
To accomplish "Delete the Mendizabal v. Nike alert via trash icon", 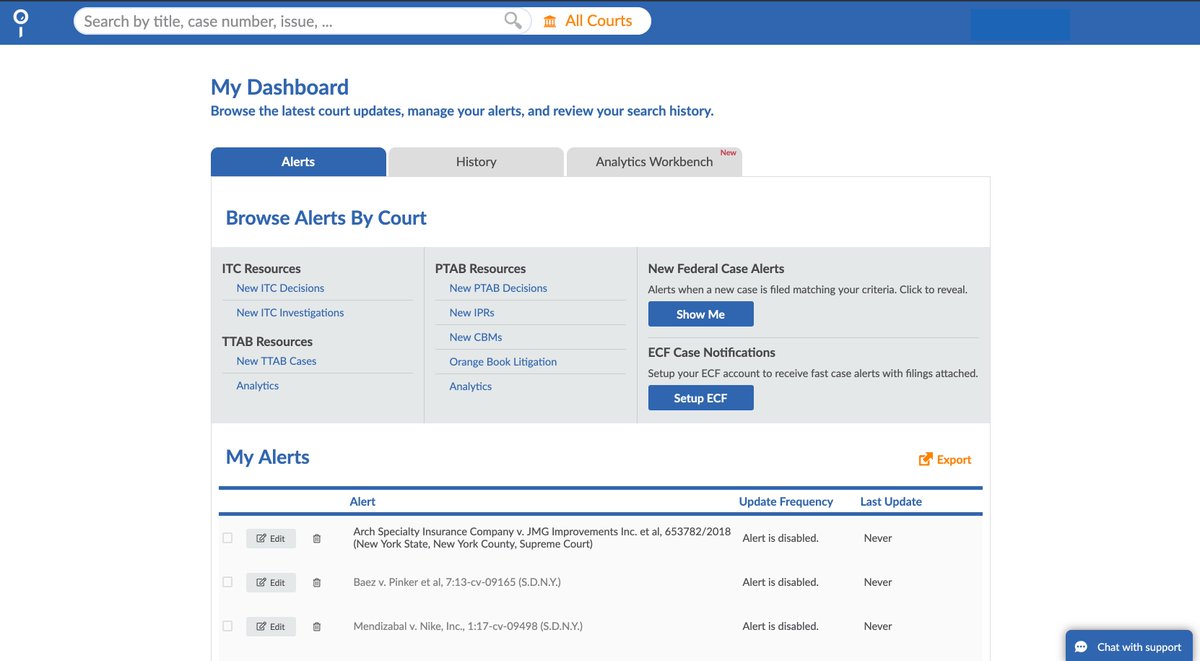I will tap(317, 626).
